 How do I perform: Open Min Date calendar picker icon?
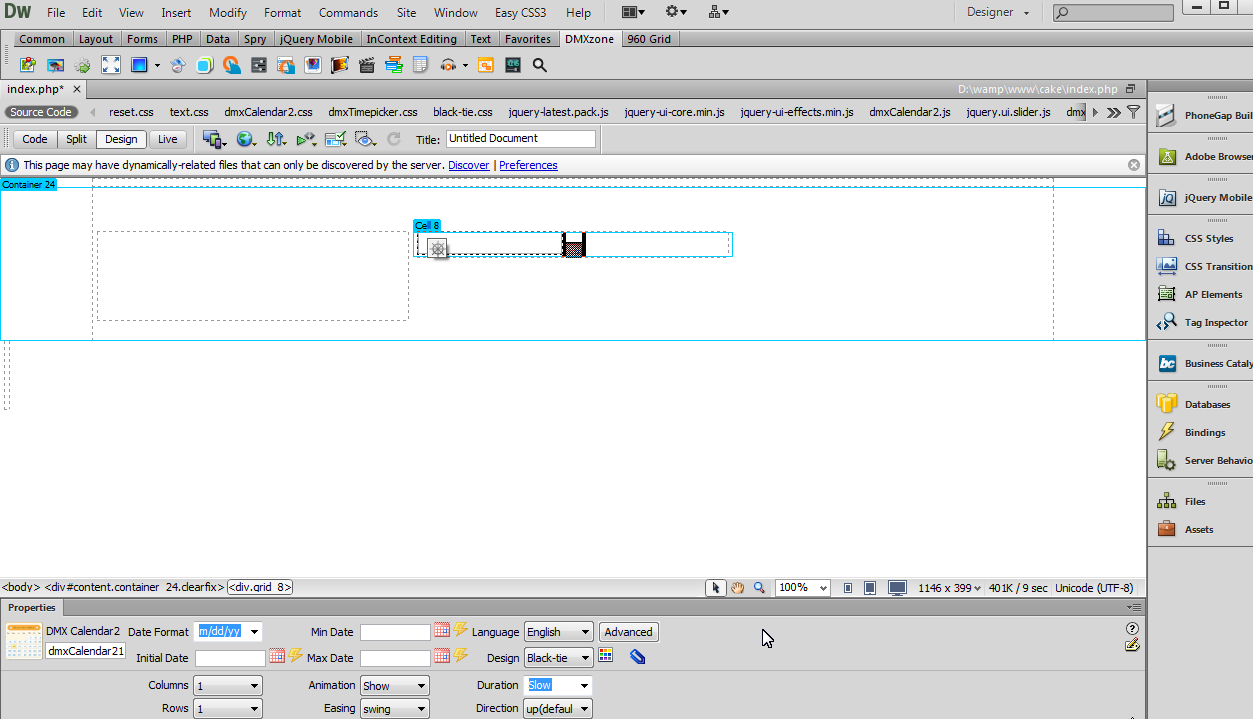[442, 630]
